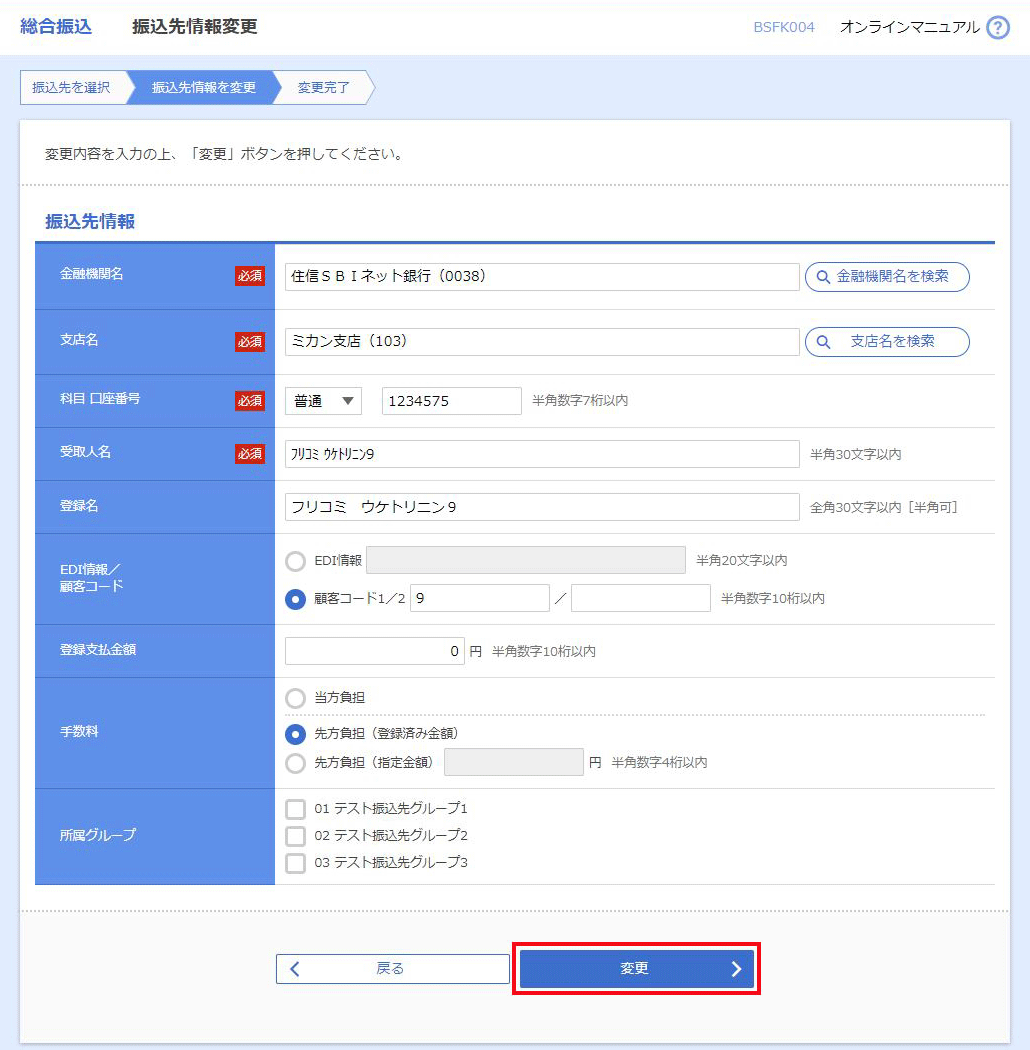
Task: Go to the 振込先を選択 step tab
Action: click(71, 87)
